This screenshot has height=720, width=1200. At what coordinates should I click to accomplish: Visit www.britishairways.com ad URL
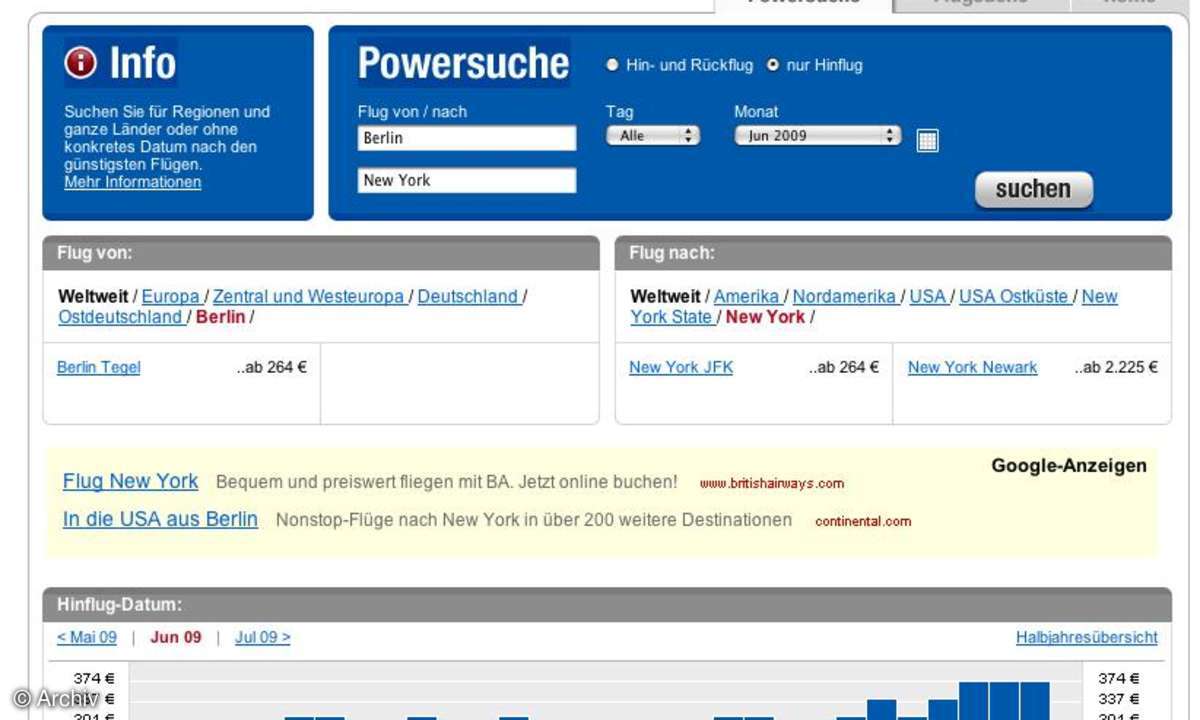772,483
